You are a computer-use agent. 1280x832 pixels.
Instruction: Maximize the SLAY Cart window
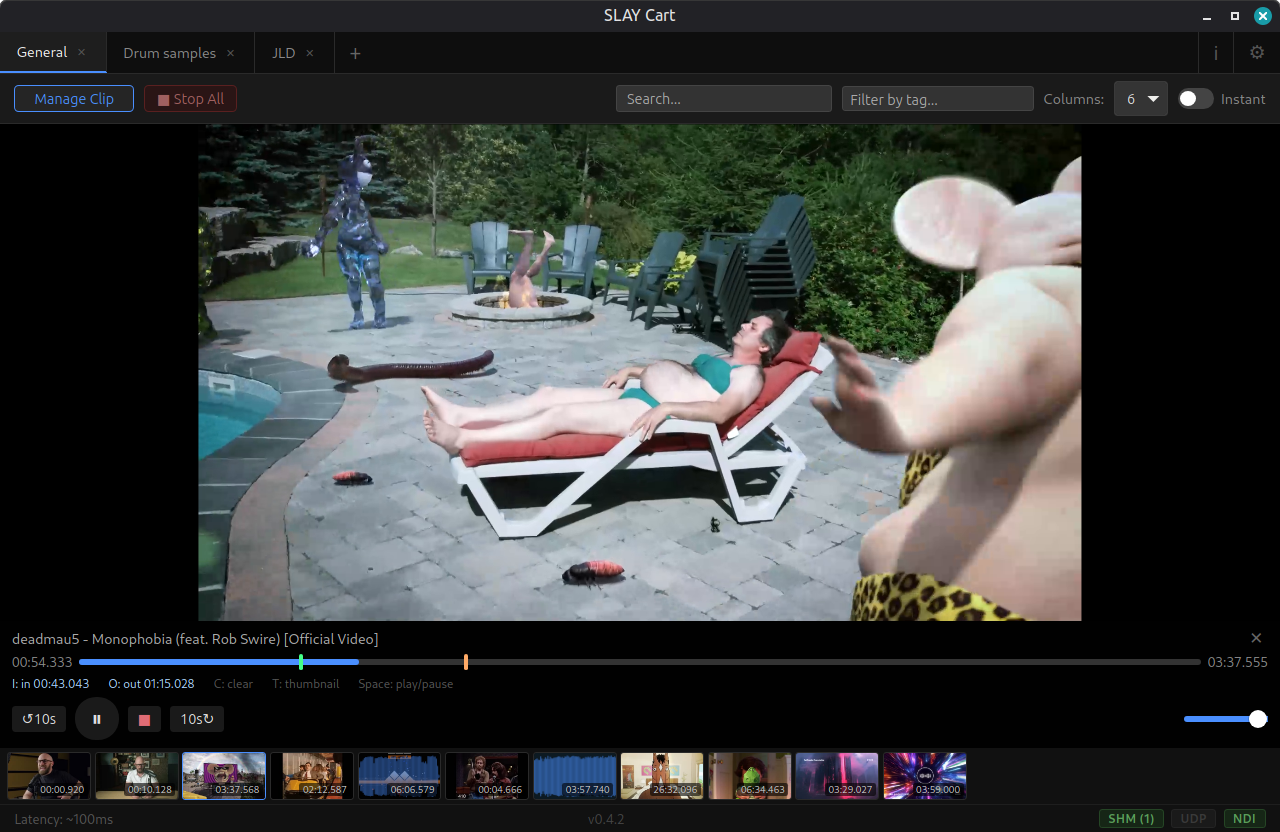[1235, 16]
